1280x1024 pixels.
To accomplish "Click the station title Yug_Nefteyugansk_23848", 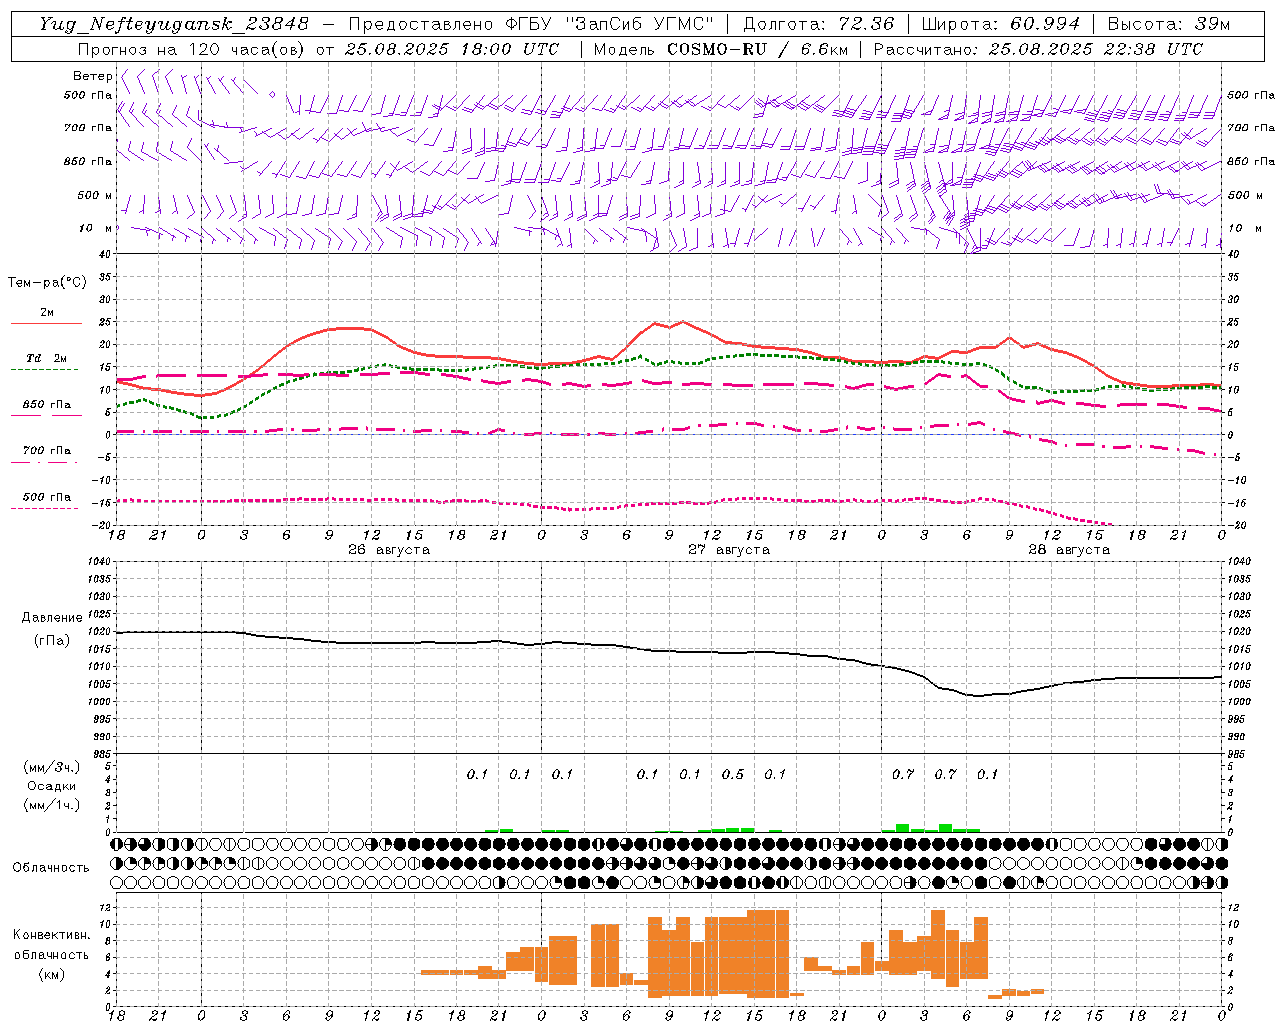I will pyautogui.click(x=174, y=24).
